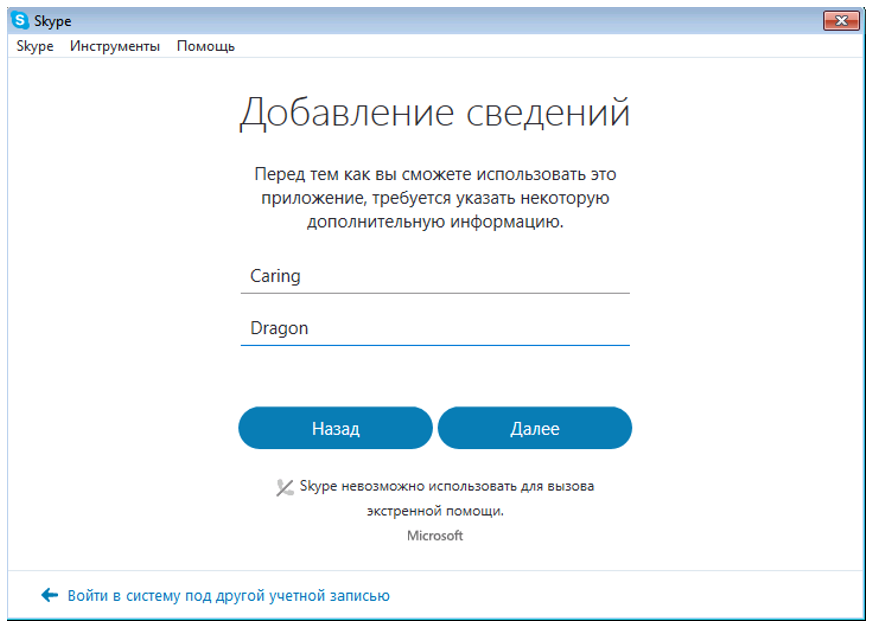873x623 pixels.
Task: Open the Инструменты menu
Action: (x=115, y=46)
